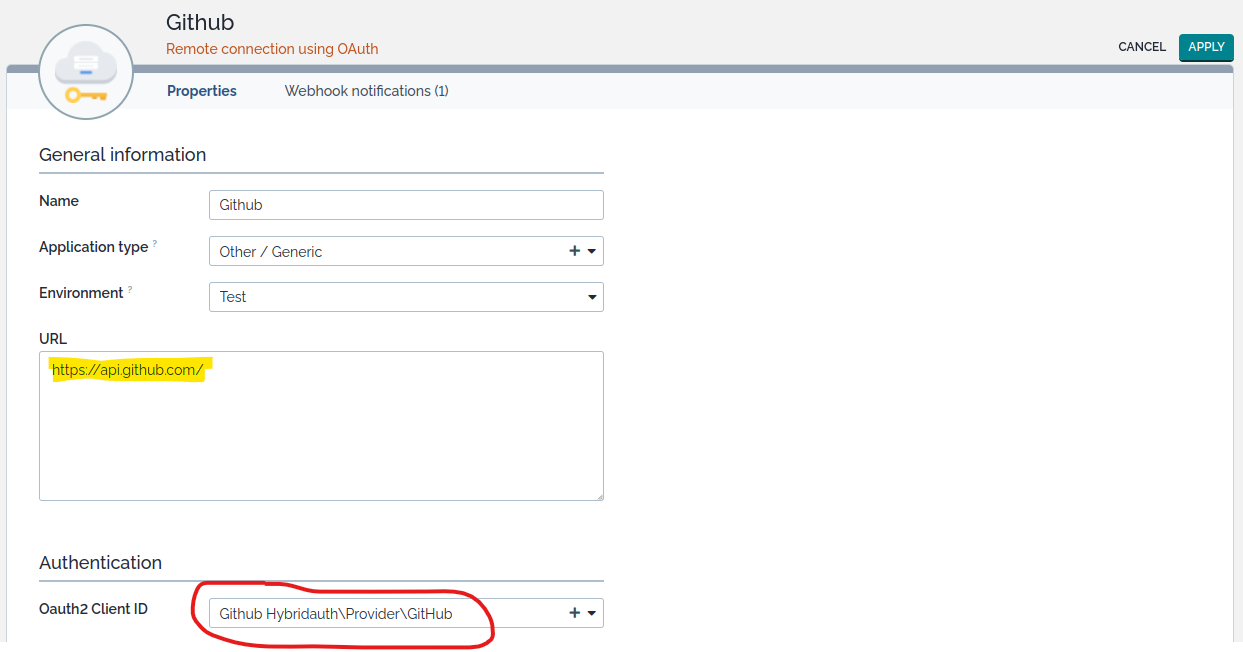Image resolution: width=1243 pixels, height=652 pixels.
Task: Click the cloud and key connection icon
Action: coord(86,73)
